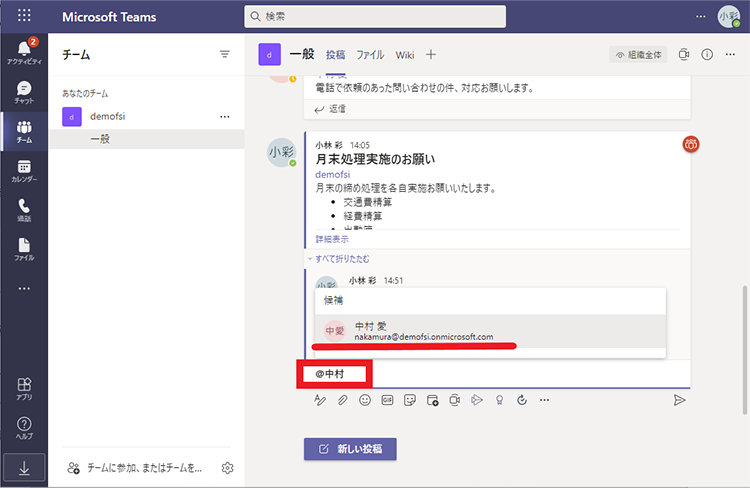This screenshot has height=488, width=750.
Task: Open the Activity feed bell icon
Action: 24,51
